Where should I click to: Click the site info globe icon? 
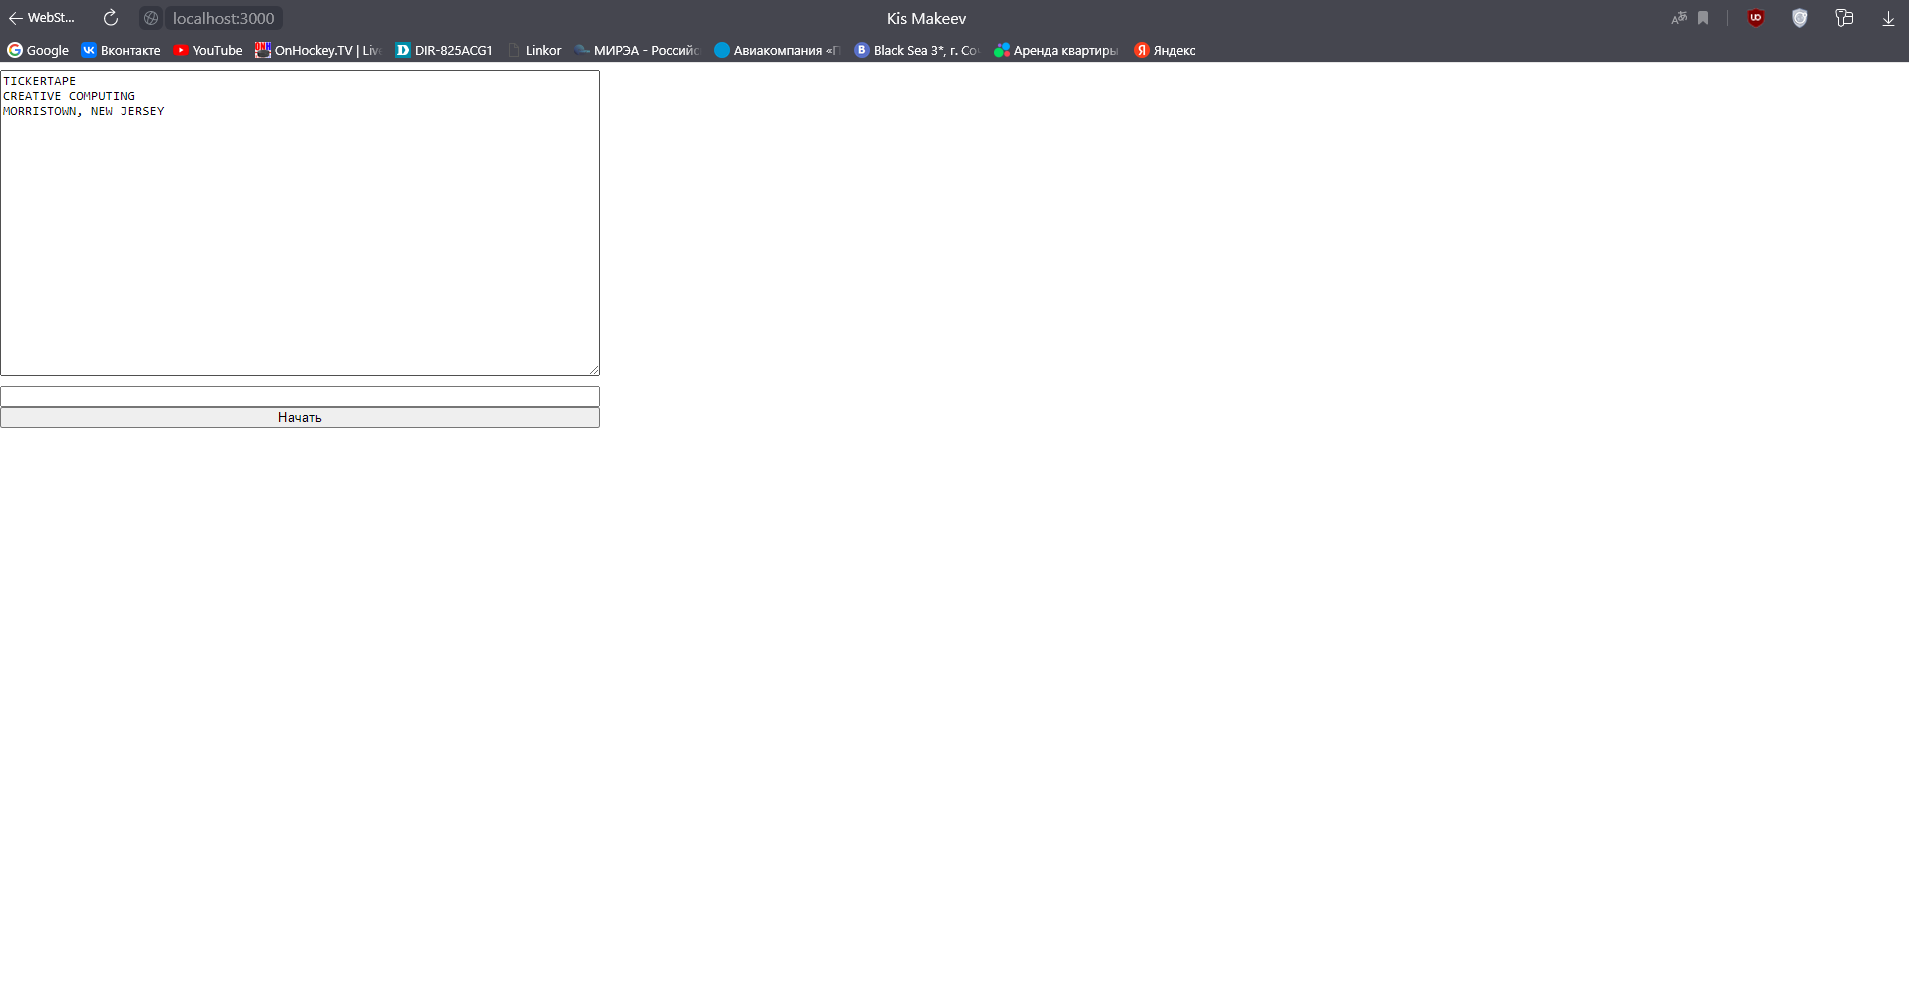coord(151,18)
